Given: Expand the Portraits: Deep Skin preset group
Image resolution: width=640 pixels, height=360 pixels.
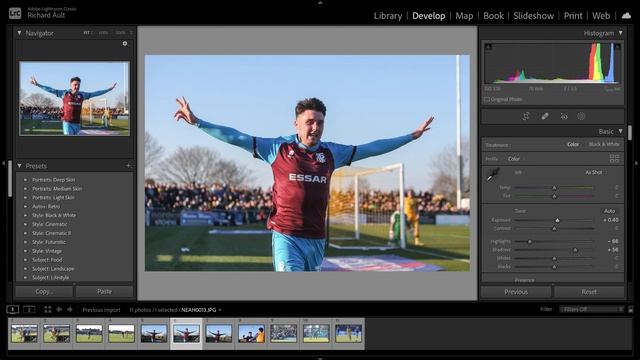Looking at the screenshot, I should [x=25, y=180].
